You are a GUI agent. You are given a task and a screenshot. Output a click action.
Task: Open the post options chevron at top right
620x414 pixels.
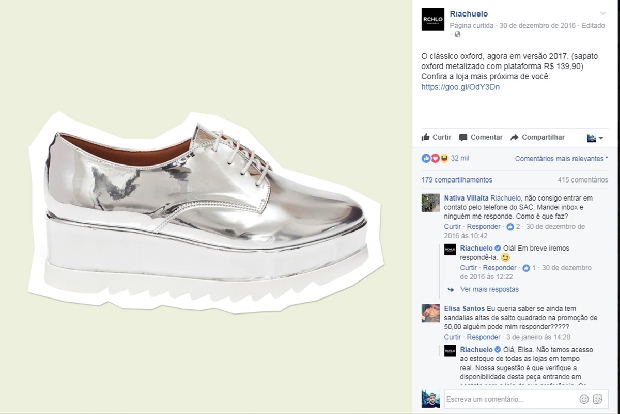tap(603, 13)
